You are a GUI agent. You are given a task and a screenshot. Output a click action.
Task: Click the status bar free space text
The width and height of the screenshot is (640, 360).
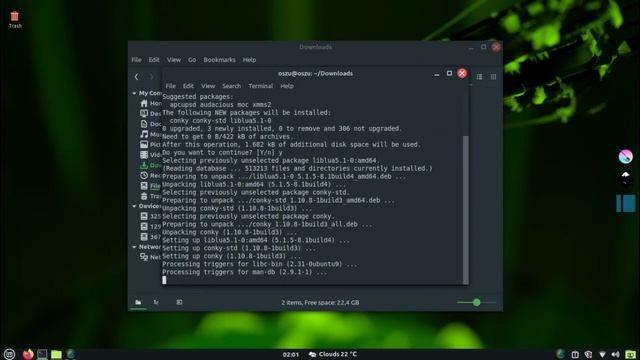tap(320, 302)
